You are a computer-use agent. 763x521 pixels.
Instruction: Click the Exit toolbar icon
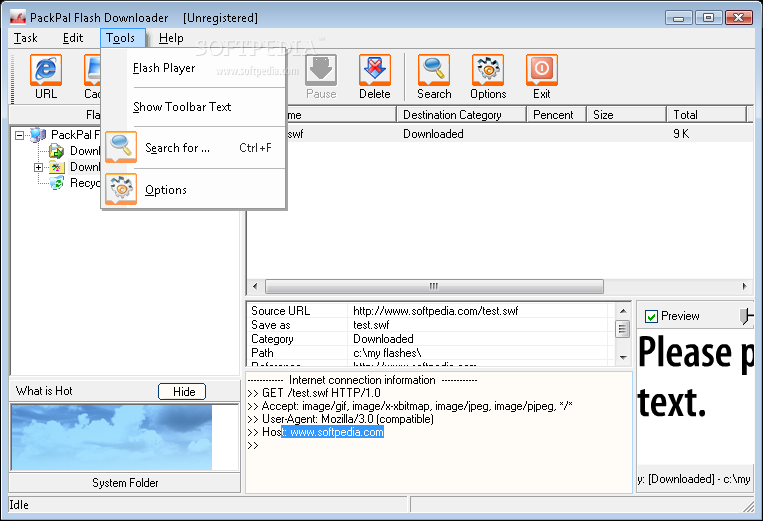[542, 70]
